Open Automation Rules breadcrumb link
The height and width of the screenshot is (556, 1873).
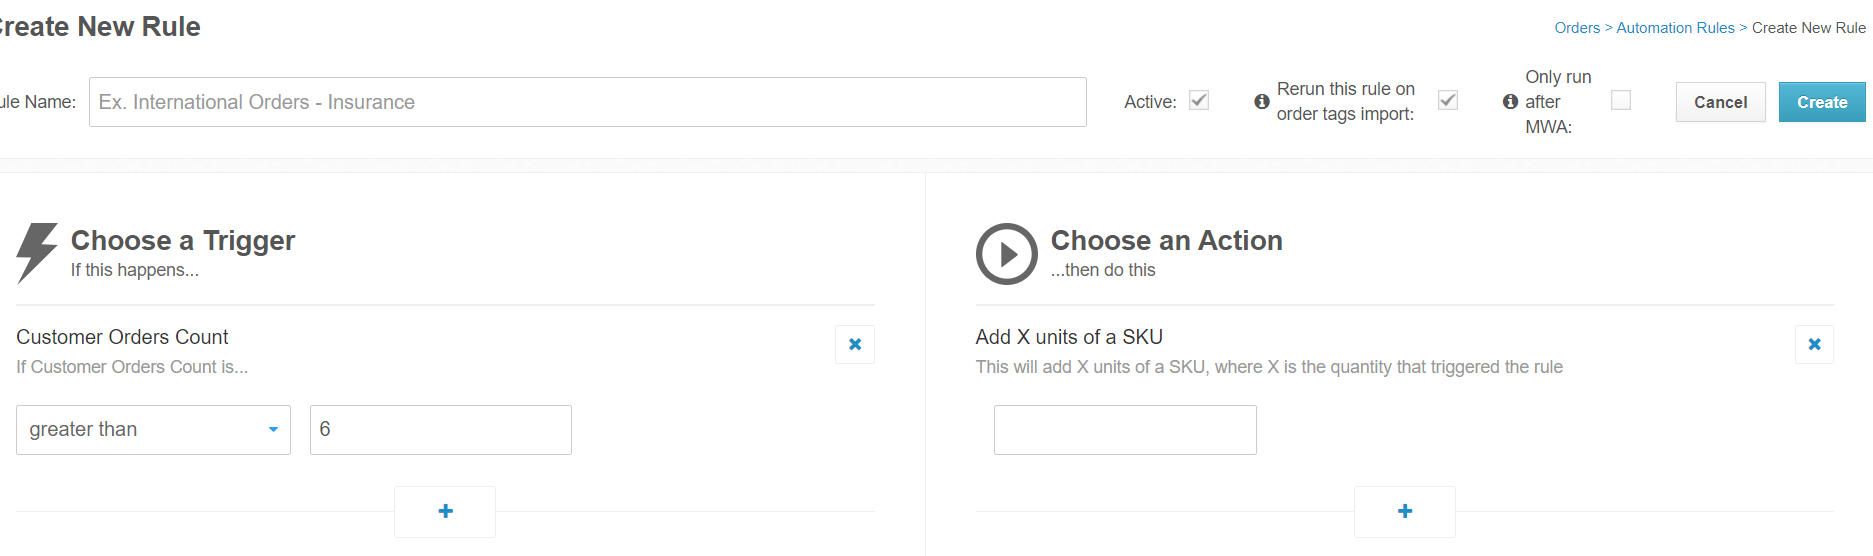[x=1675, y=28]
